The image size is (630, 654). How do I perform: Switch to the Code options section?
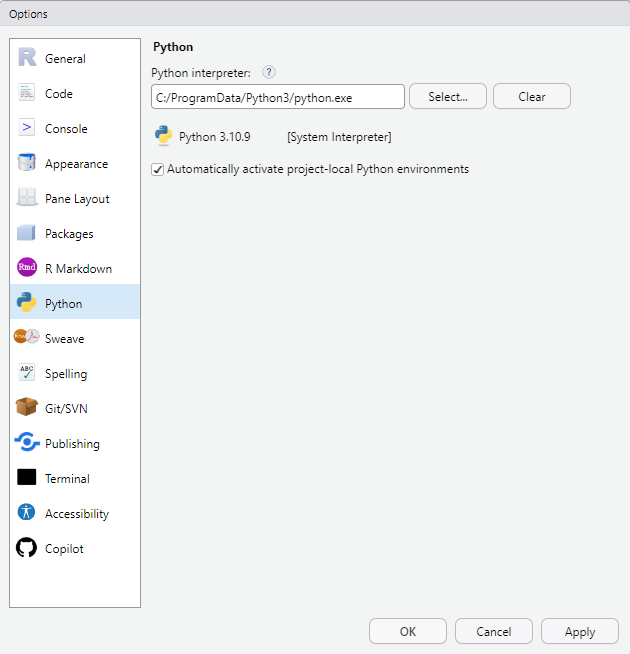click(x=75, y=93)
